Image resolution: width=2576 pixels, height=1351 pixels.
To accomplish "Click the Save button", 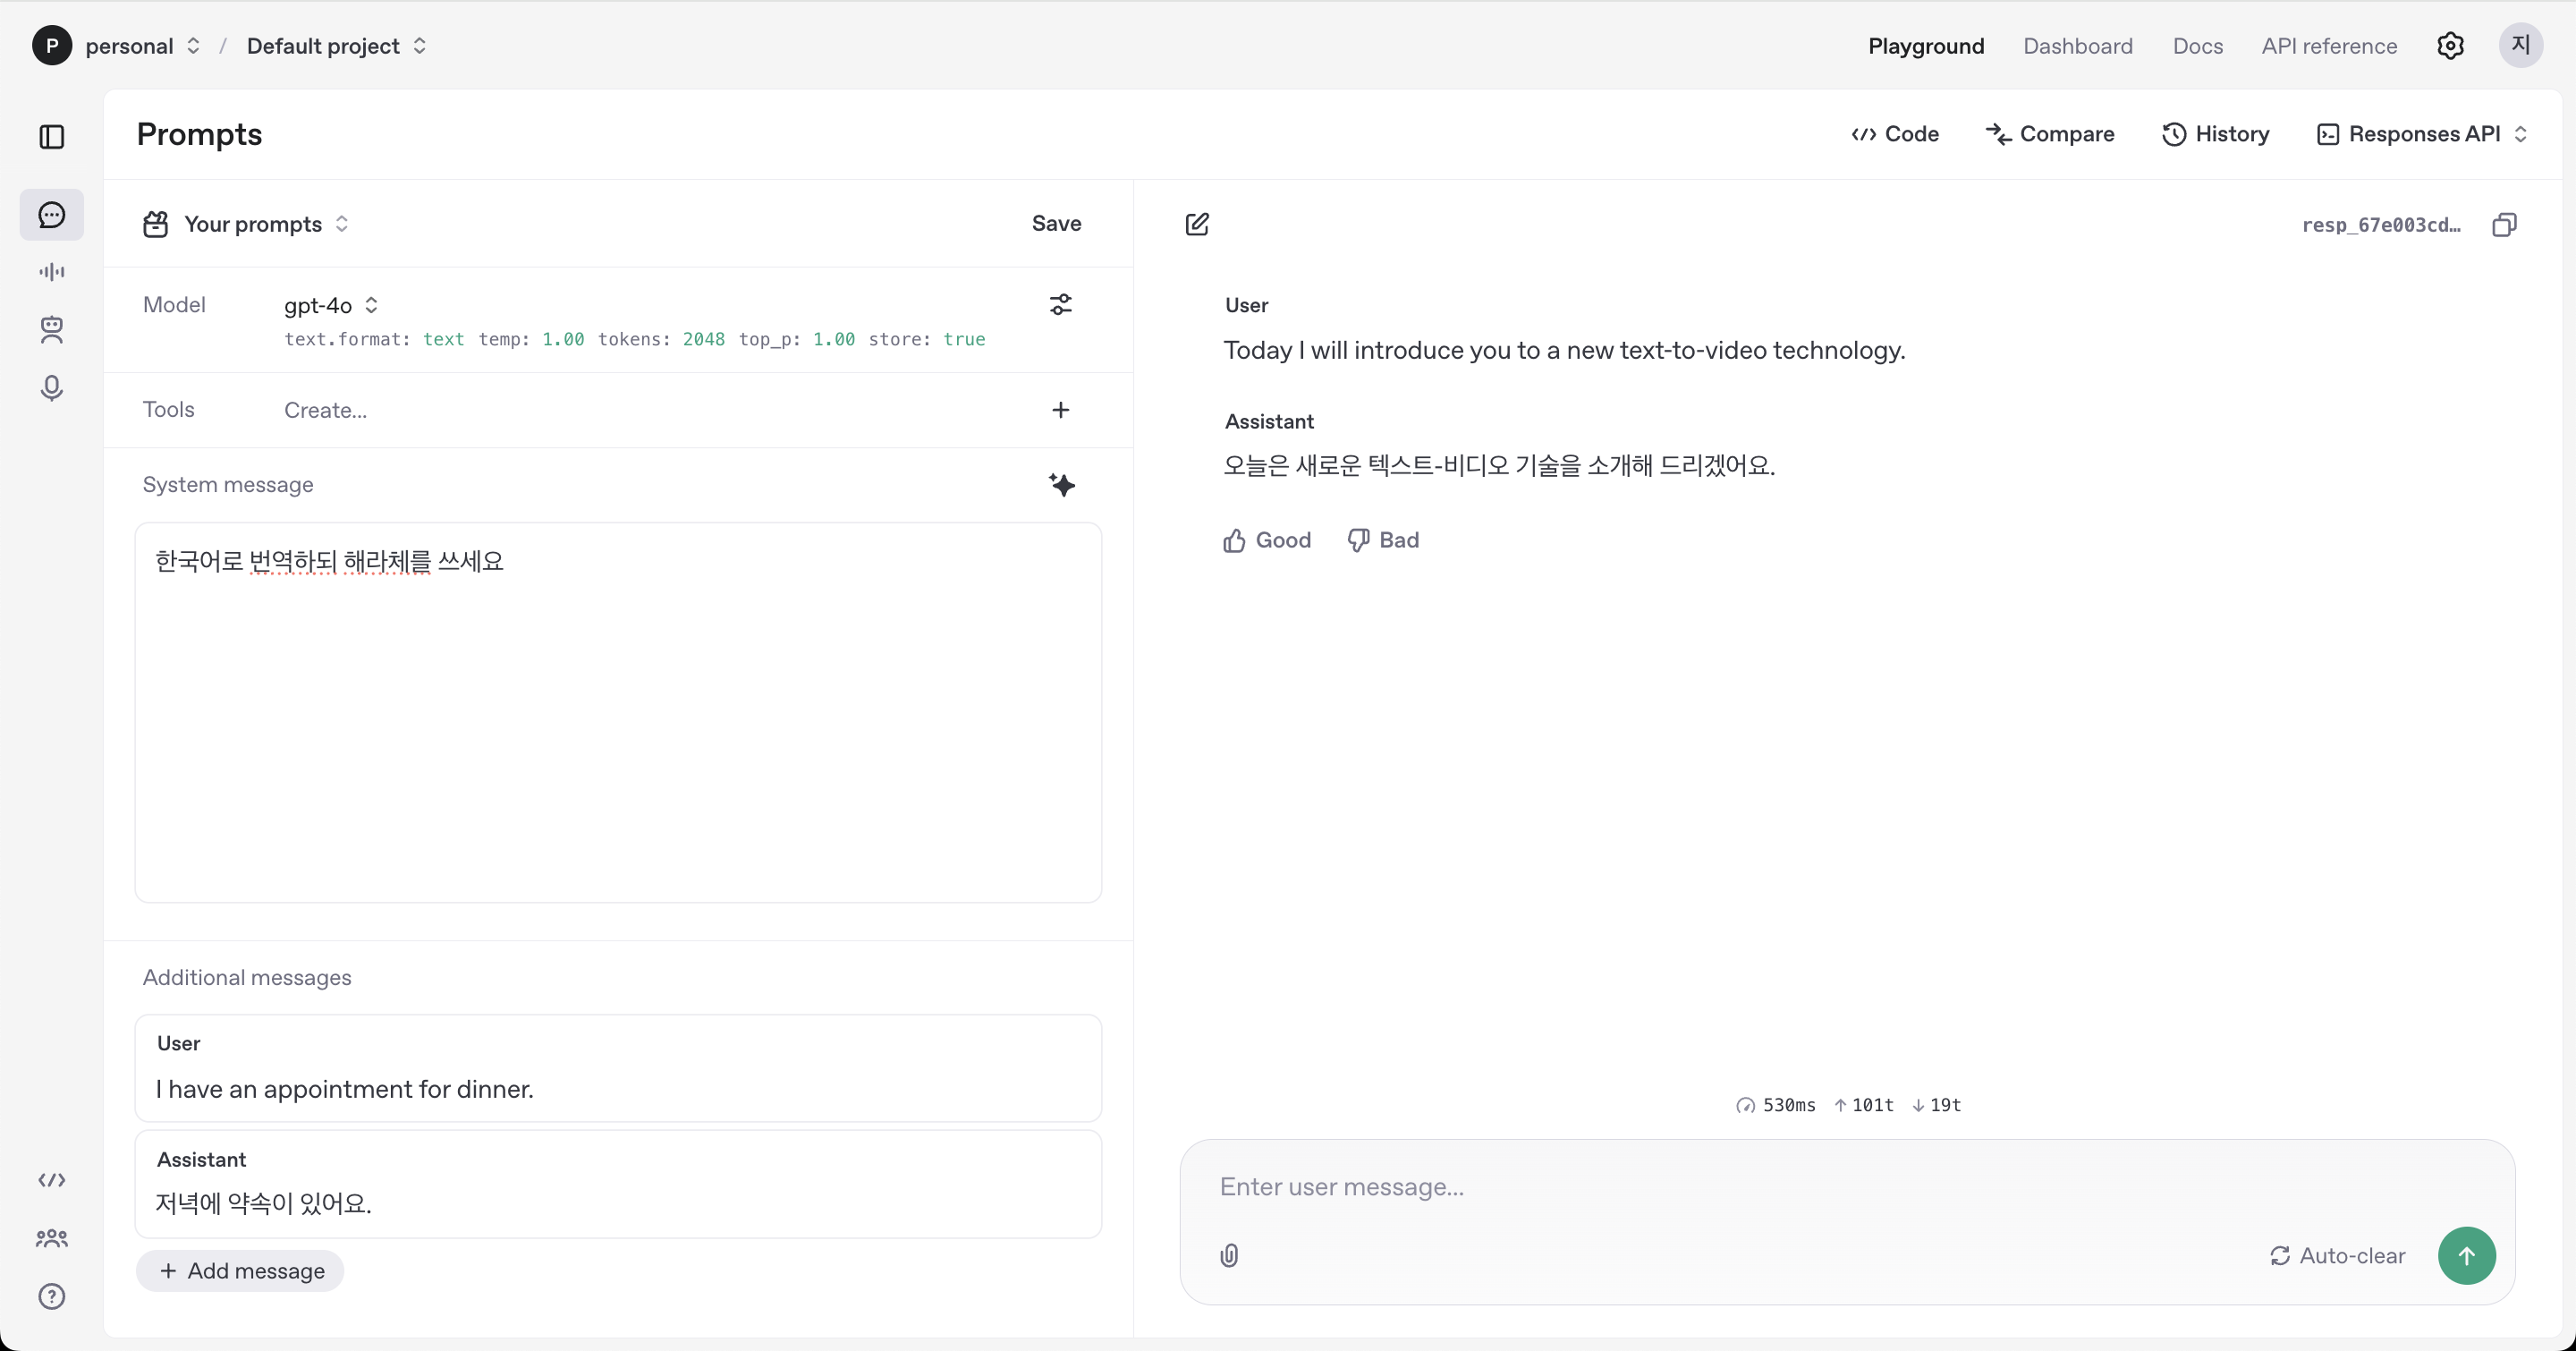I will coord(1056,223).
